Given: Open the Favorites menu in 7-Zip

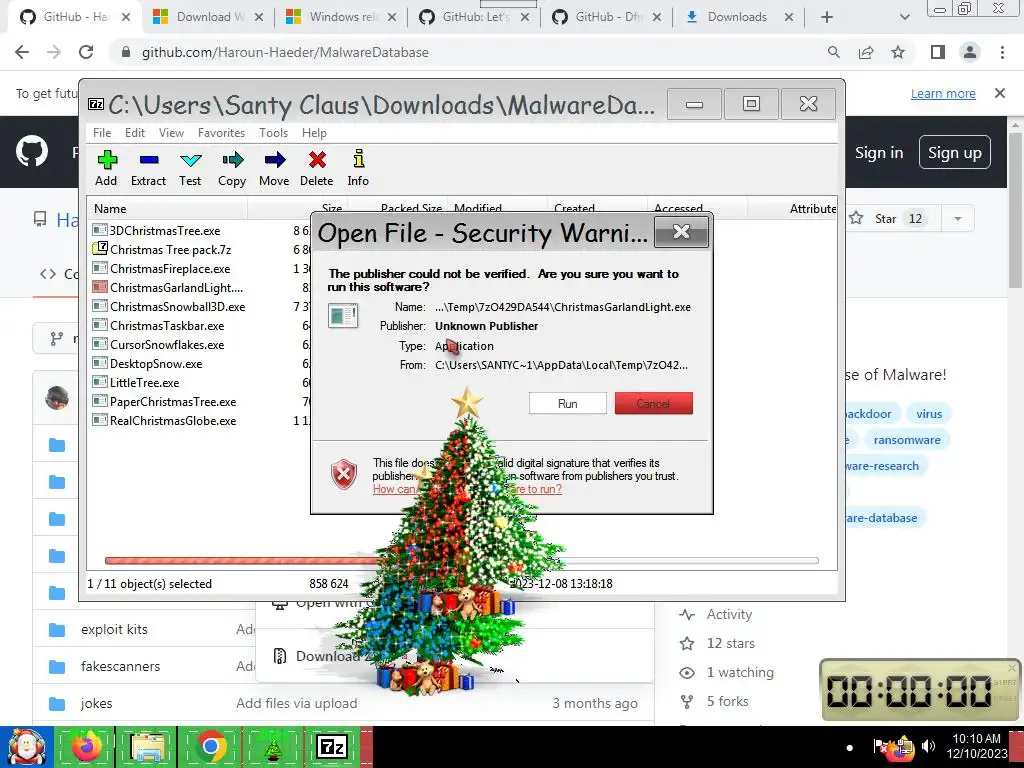Looking at the screenshot, I should click(221, 133).
